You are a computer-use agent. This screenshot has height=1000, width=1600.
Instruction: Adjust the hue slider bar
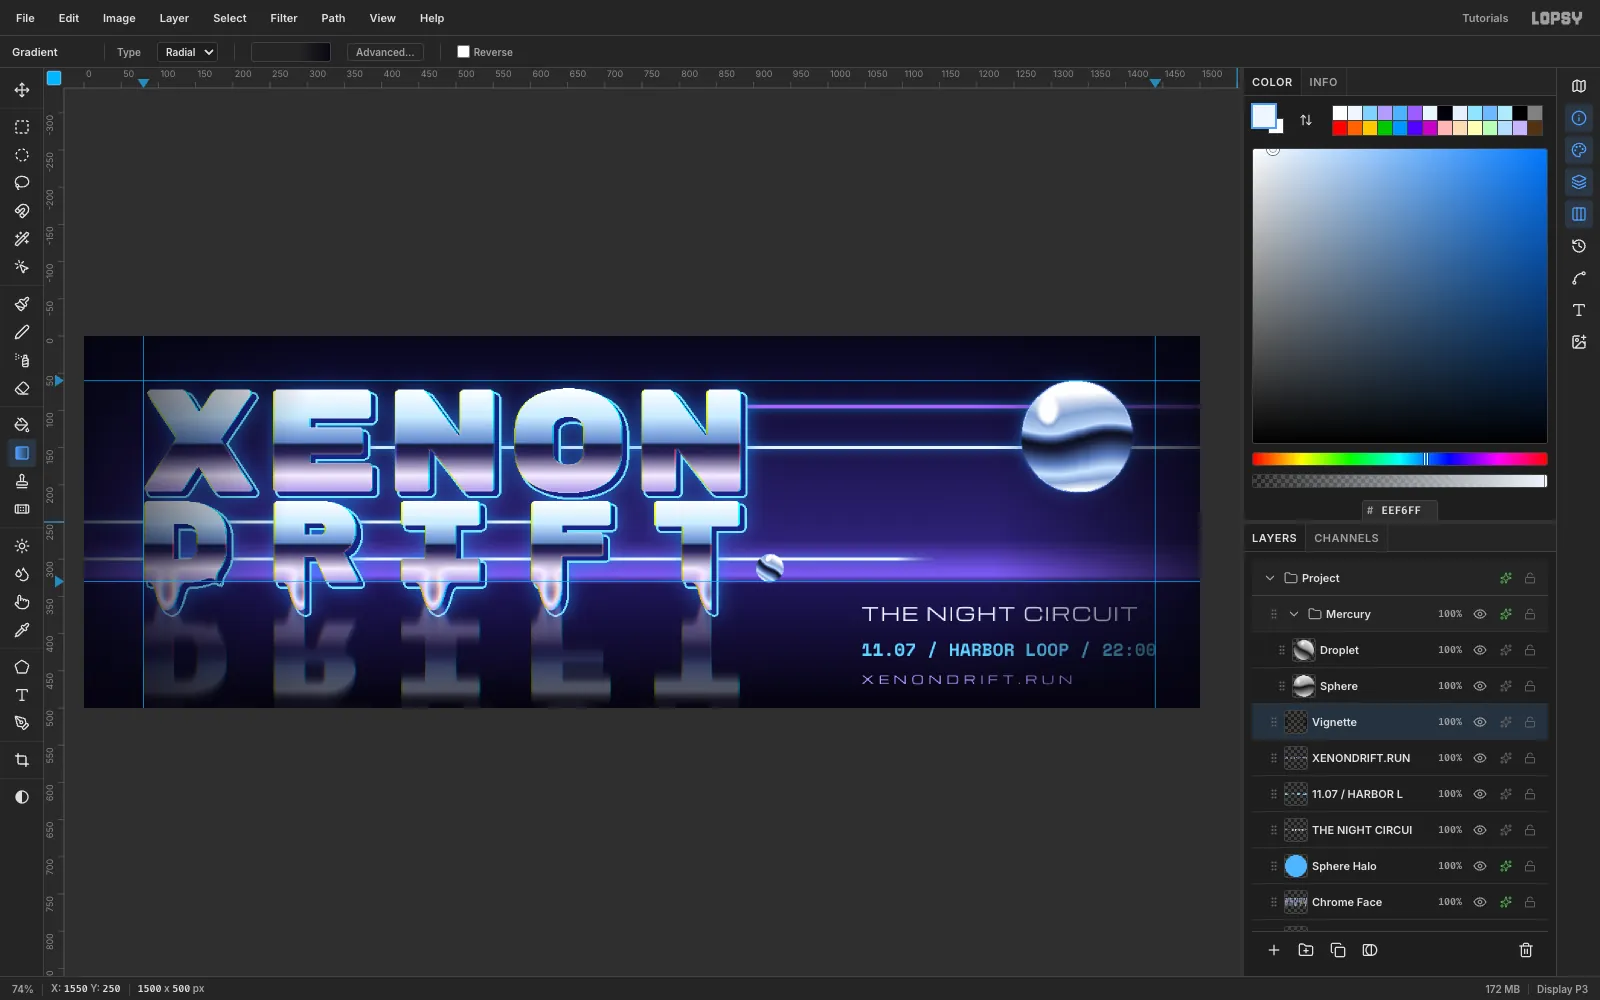coord(1399,459)
